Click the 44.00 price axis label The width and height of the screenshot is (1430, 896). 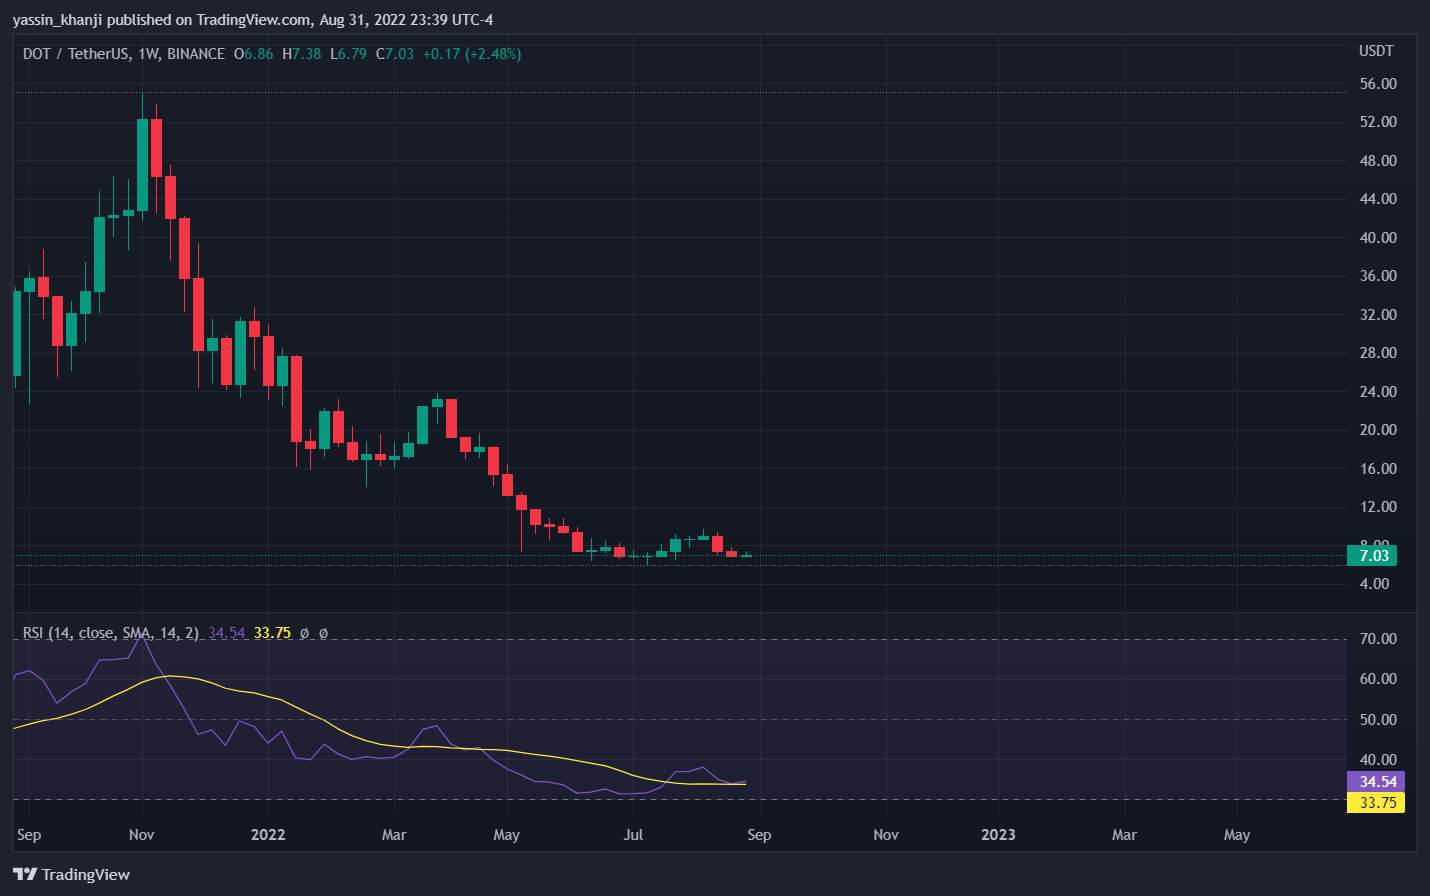pyautogui.click(x=1378, y=199)
